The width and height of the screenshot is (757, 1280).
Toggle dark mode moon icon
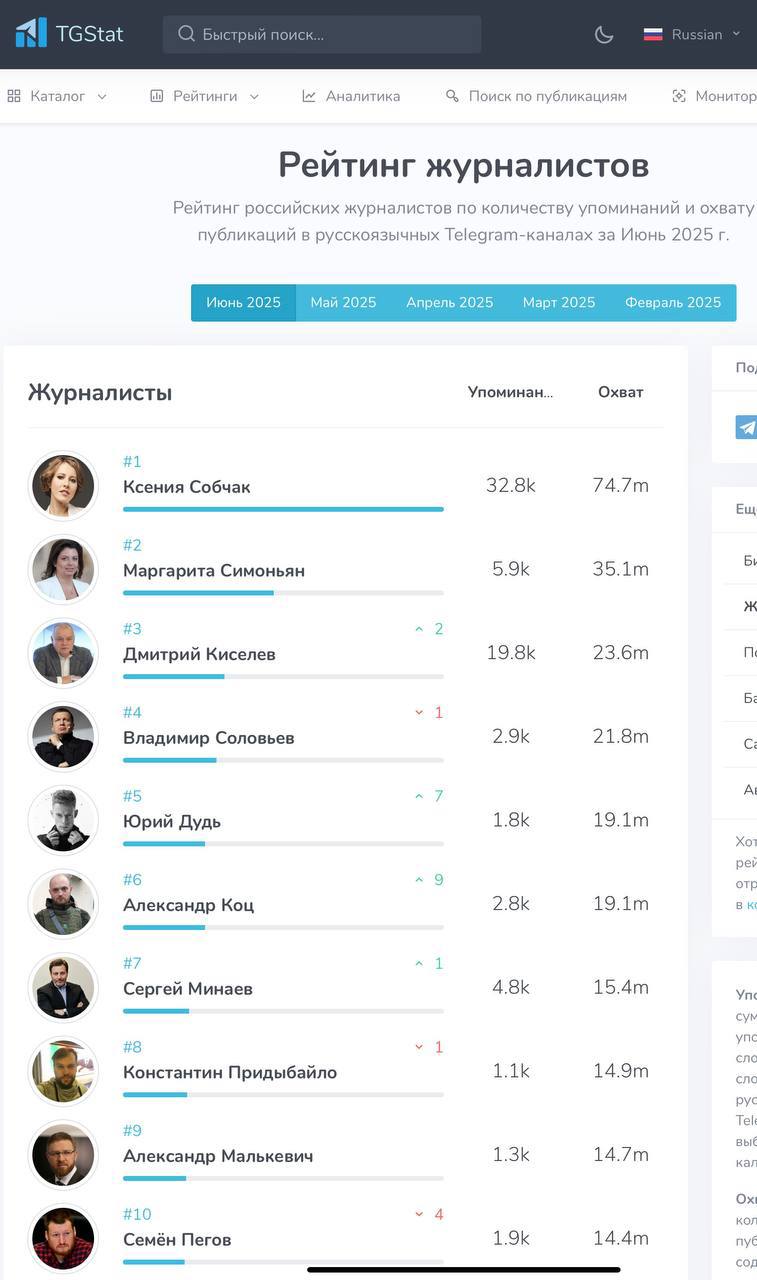coord(604,34)
